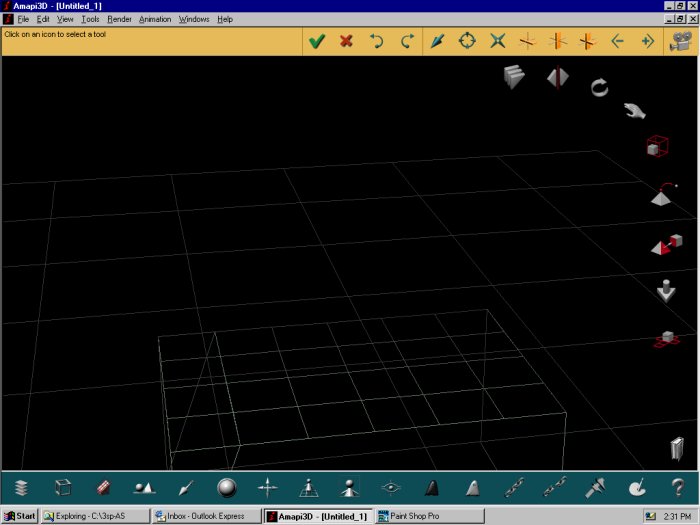Screen dimensions: 700x525
Task: Open the movie camera icon
Action: 681,41
